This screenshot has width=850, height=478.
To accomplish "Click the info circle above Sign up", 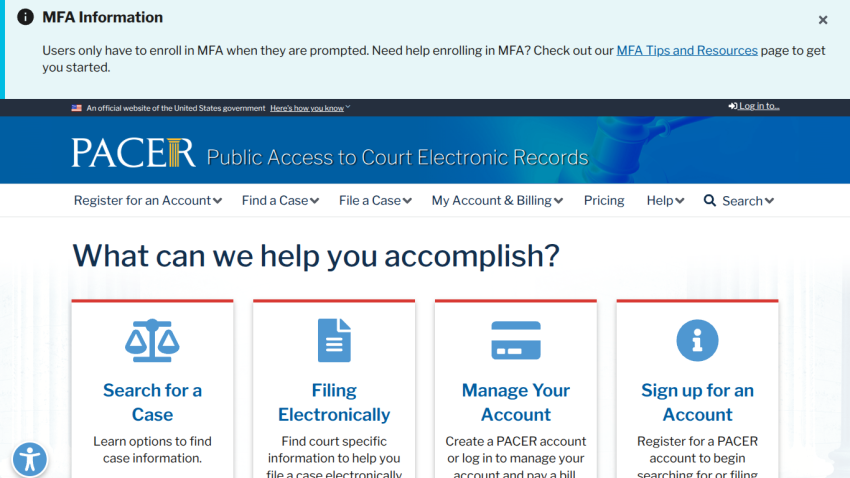I will tap(697, 340).
